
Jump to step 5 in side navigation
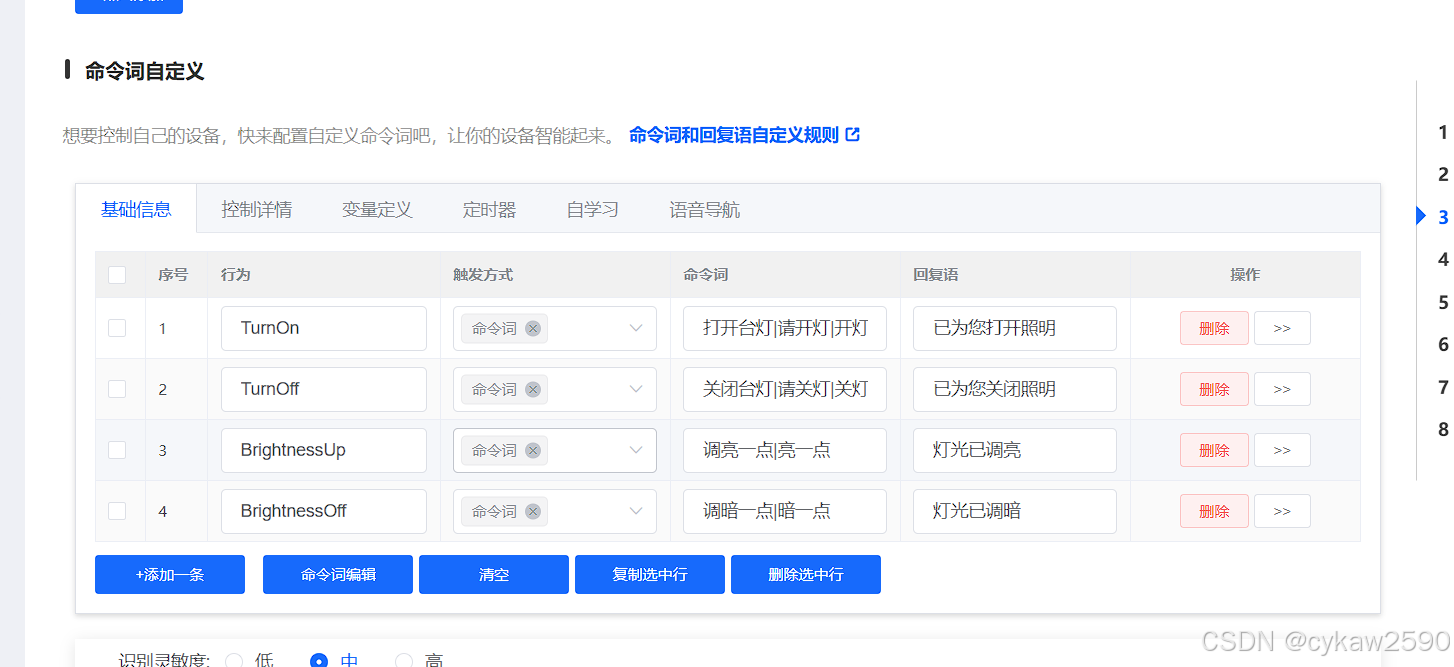(1443, 302)
